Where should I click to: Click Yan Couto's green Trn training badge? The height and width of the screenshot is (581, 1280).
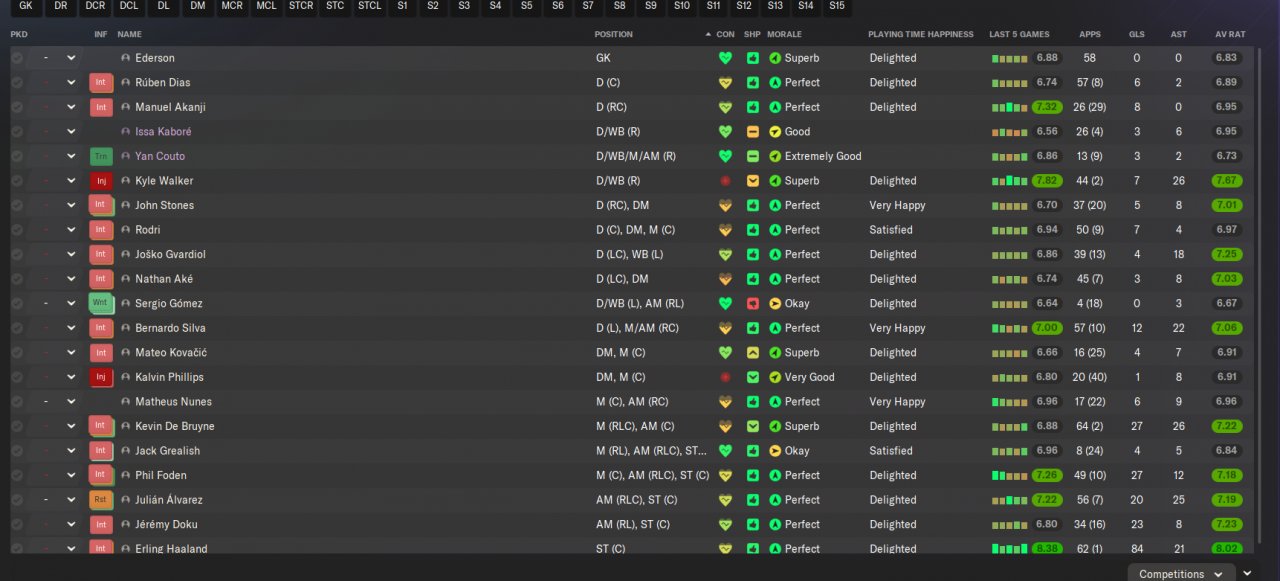point(100,156)
